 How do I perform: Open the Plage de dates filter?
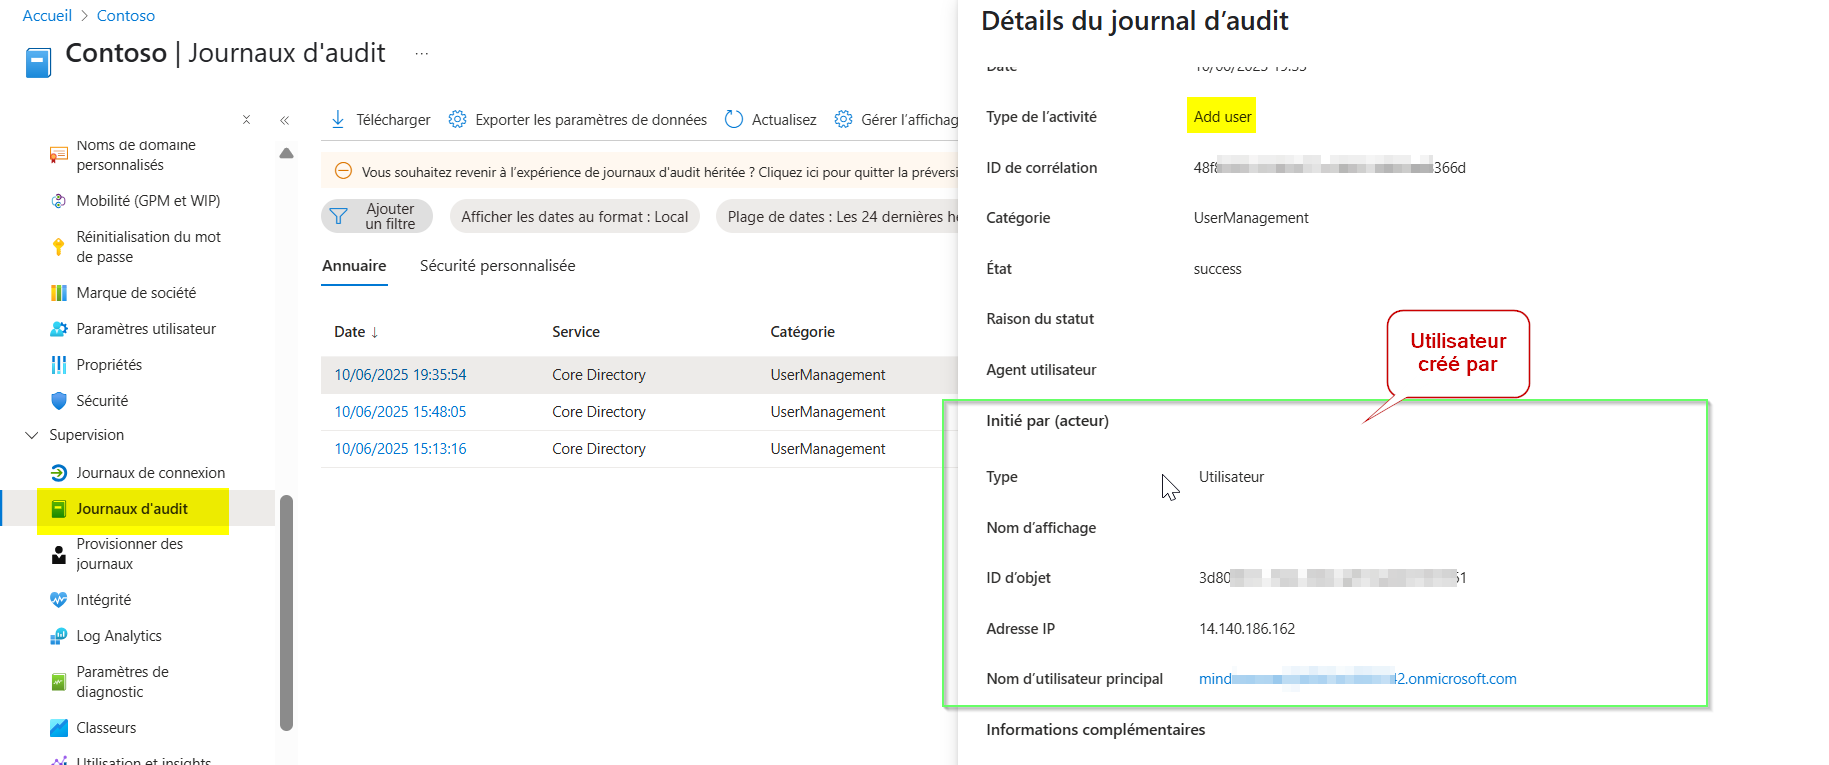pos(838,216)
